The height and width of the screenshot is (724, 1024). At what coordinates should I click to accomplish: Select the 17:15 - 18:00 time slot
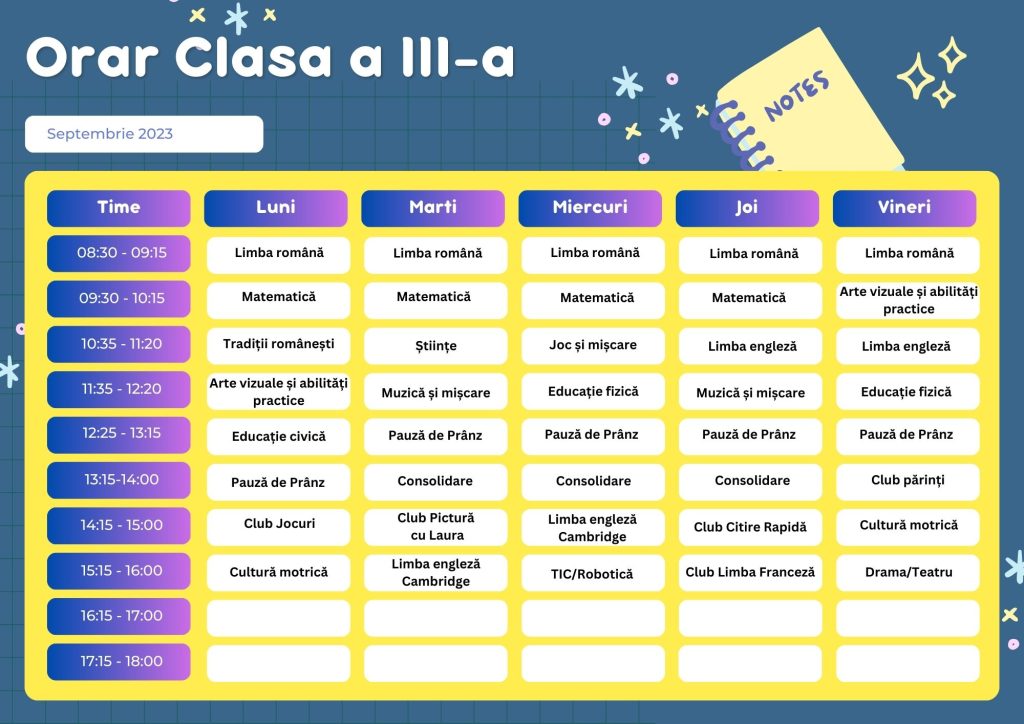coord(119,662)
